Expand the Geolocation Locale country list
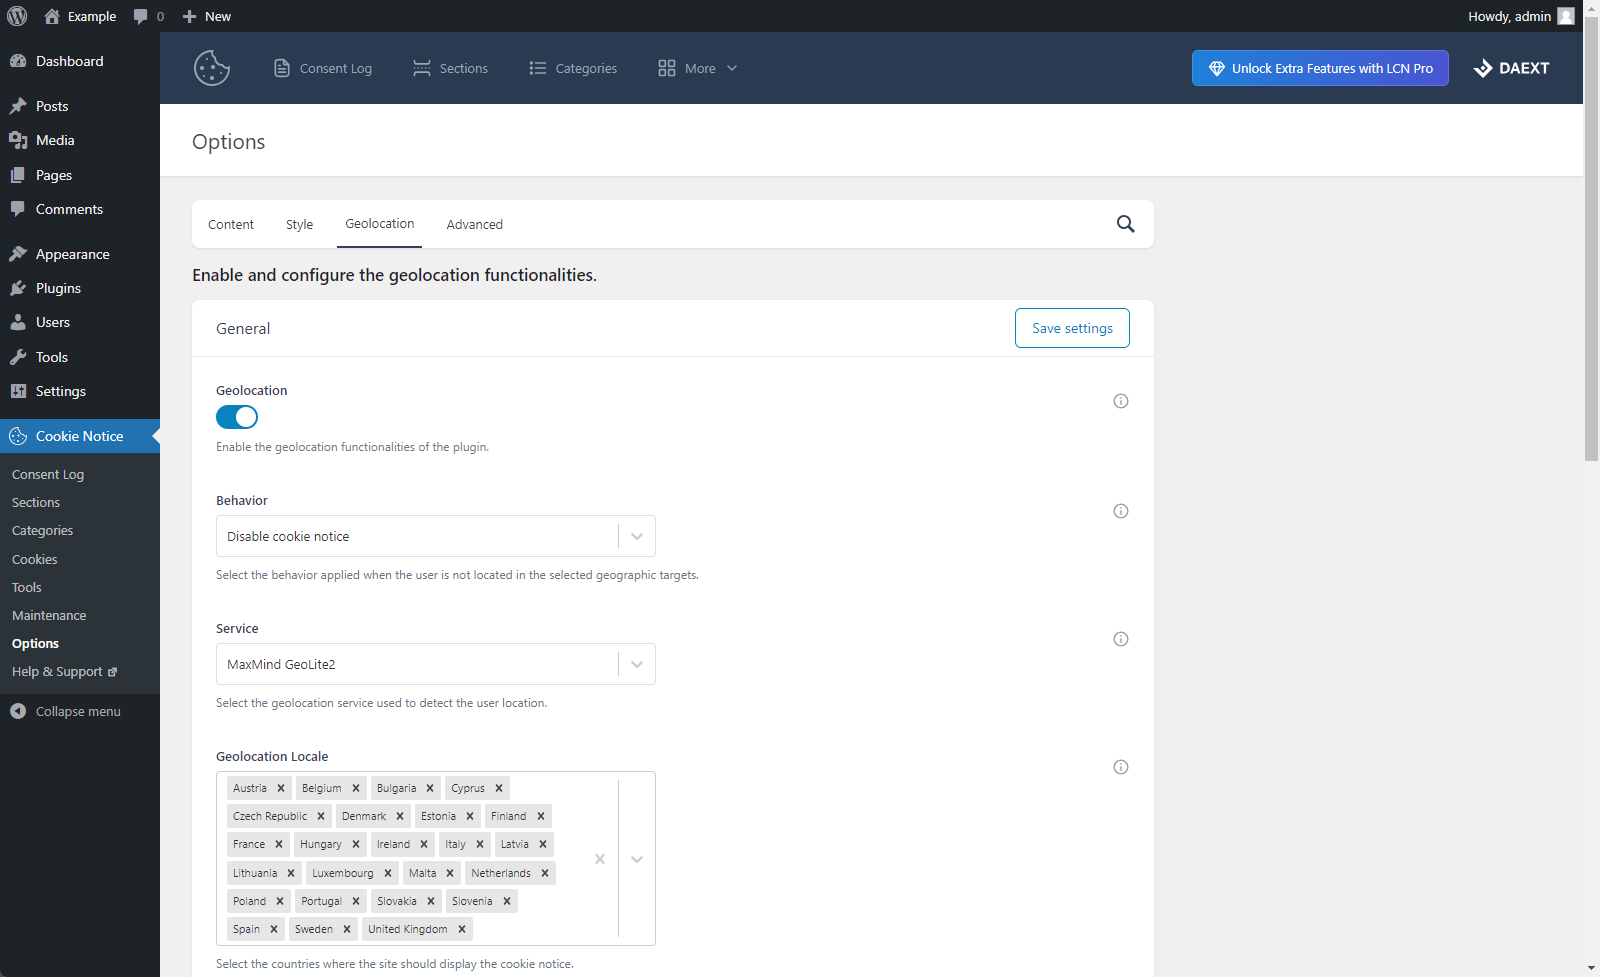Image resolution: width=1600 pixels, height=977 pixels. (x=637, y=859)
